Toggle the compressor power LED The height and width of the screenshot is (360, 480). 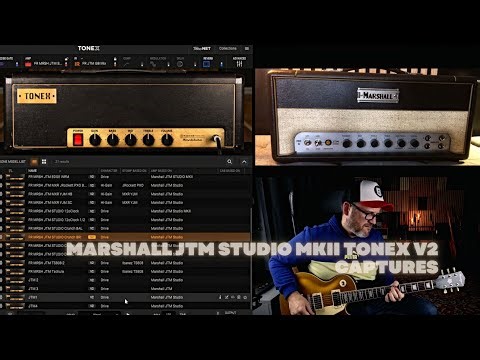(142, 64)
